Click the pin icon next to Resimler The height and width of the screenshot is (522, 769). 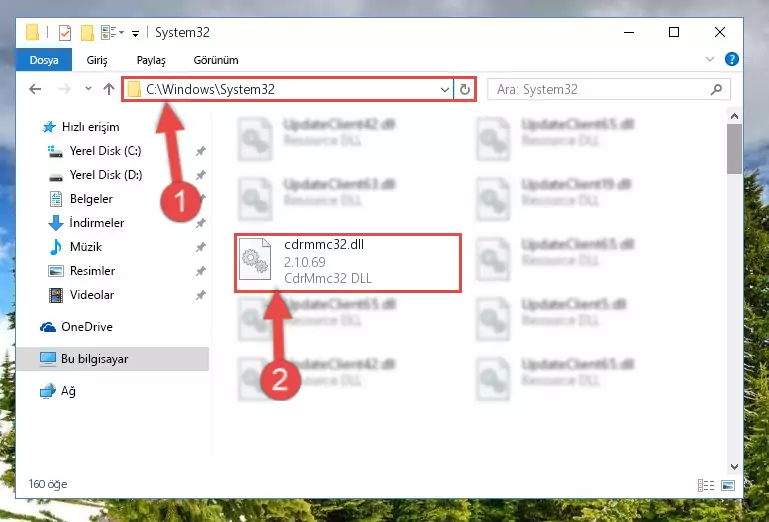coord(201,271)
